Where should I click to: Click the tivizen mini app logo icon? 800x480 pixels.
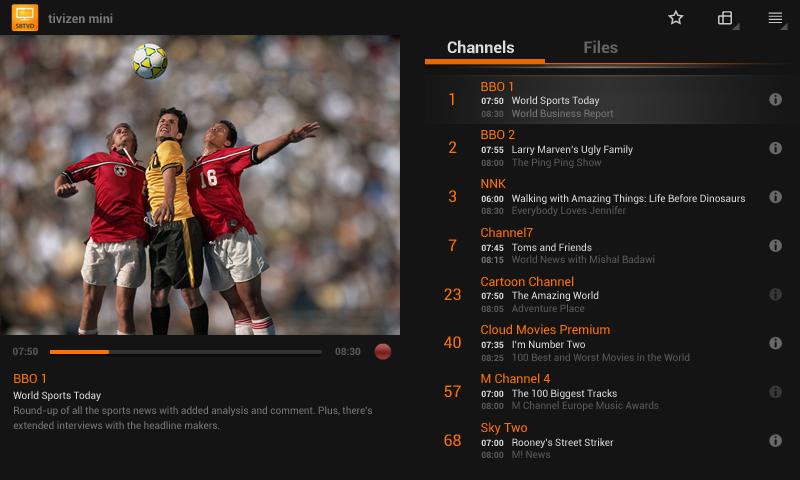tap(25, 17)
